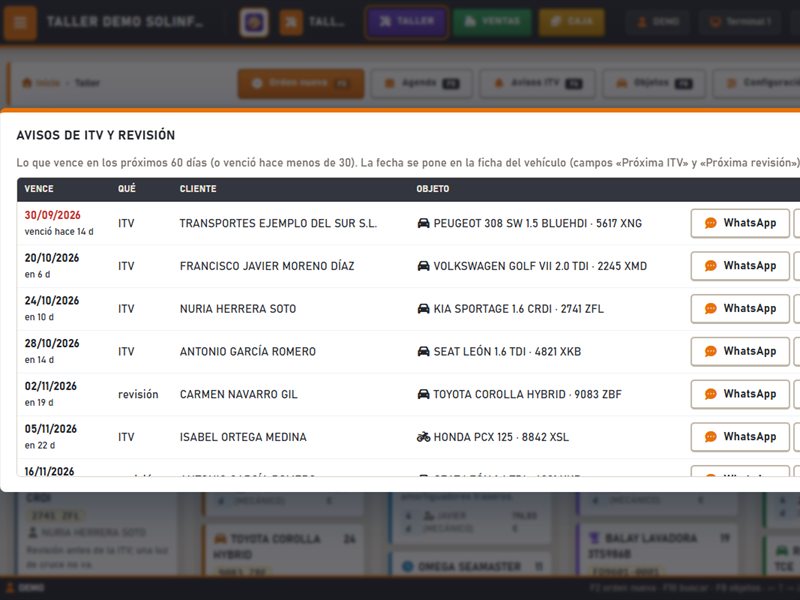Switch to the purple TALLER module tab
The image size is (800, 600).
407,22
